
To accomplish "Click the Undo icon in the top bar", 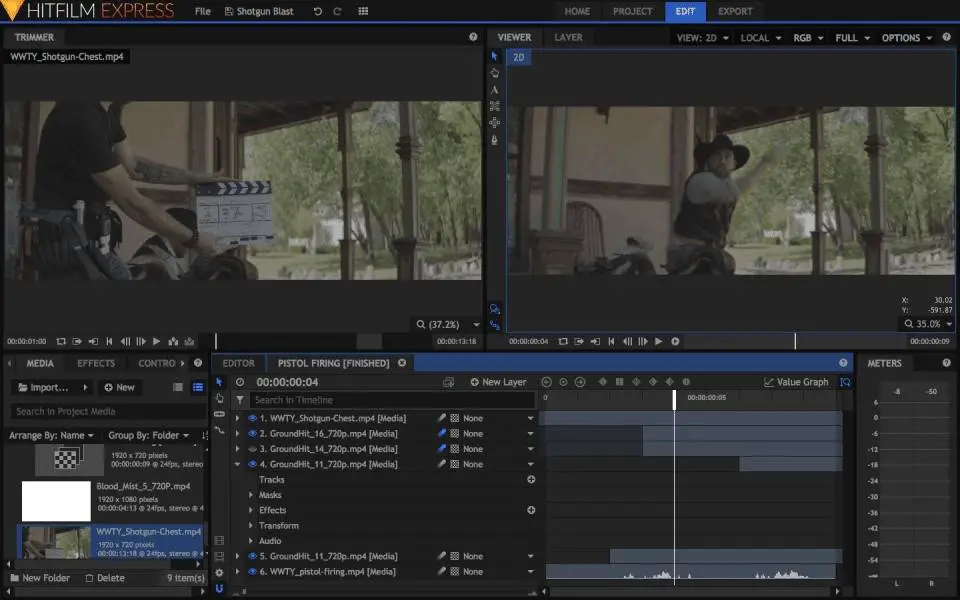I will coord(318,11).
